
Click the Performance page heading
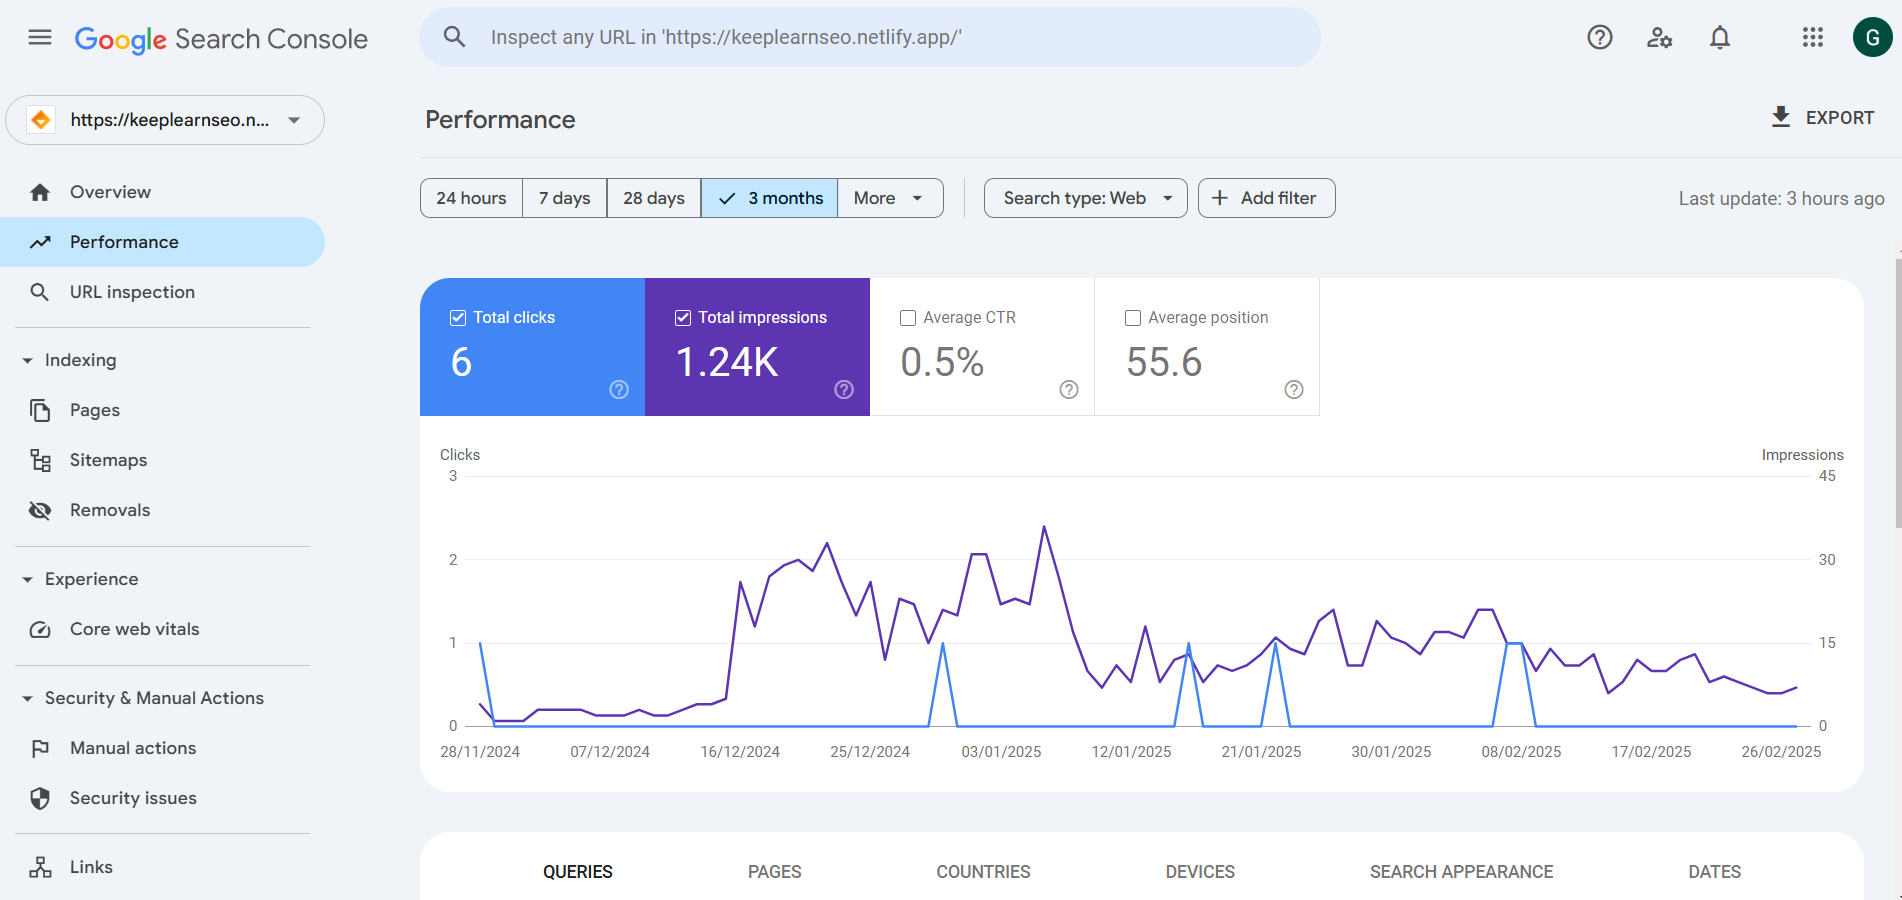click(x=500, y=120)
